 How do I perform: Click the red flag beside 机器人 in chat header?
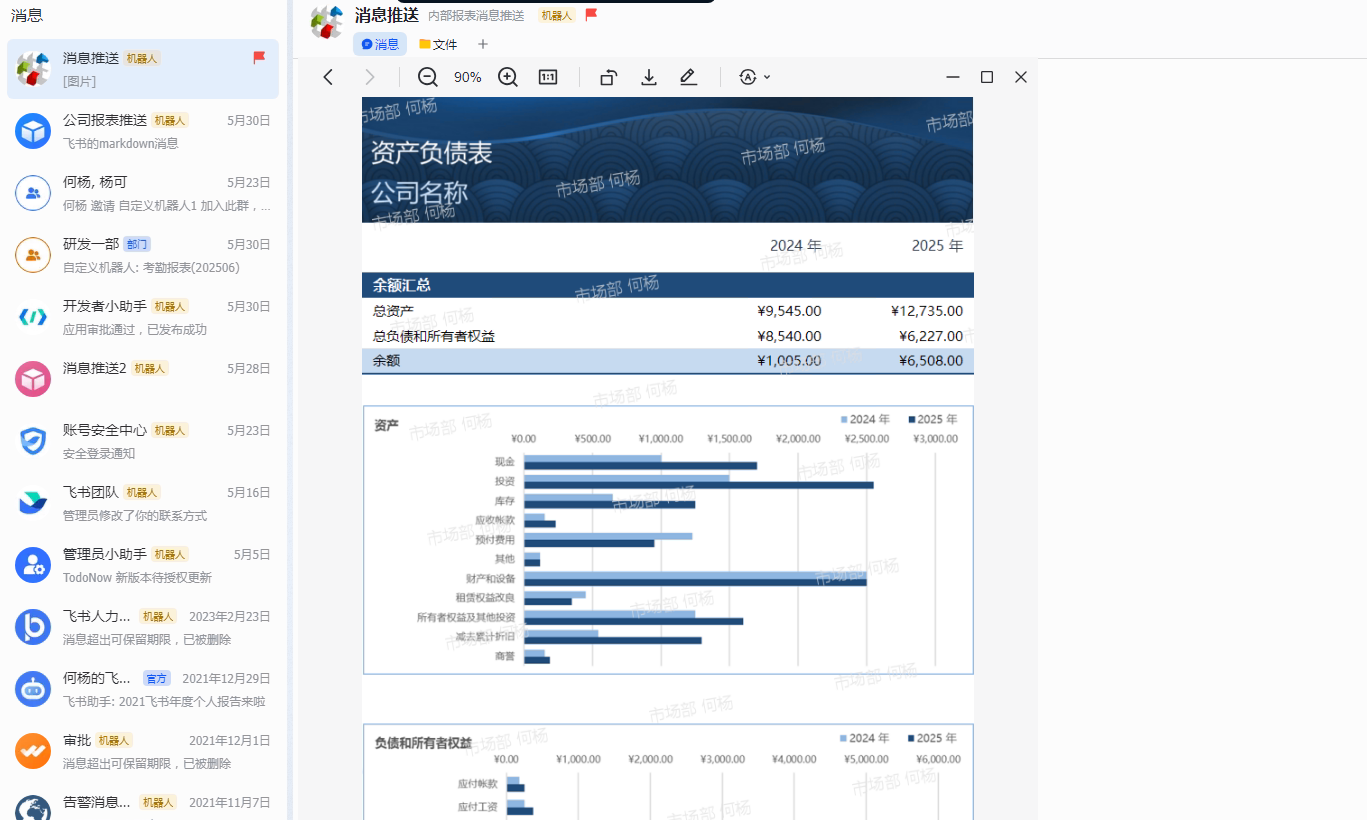591,15
